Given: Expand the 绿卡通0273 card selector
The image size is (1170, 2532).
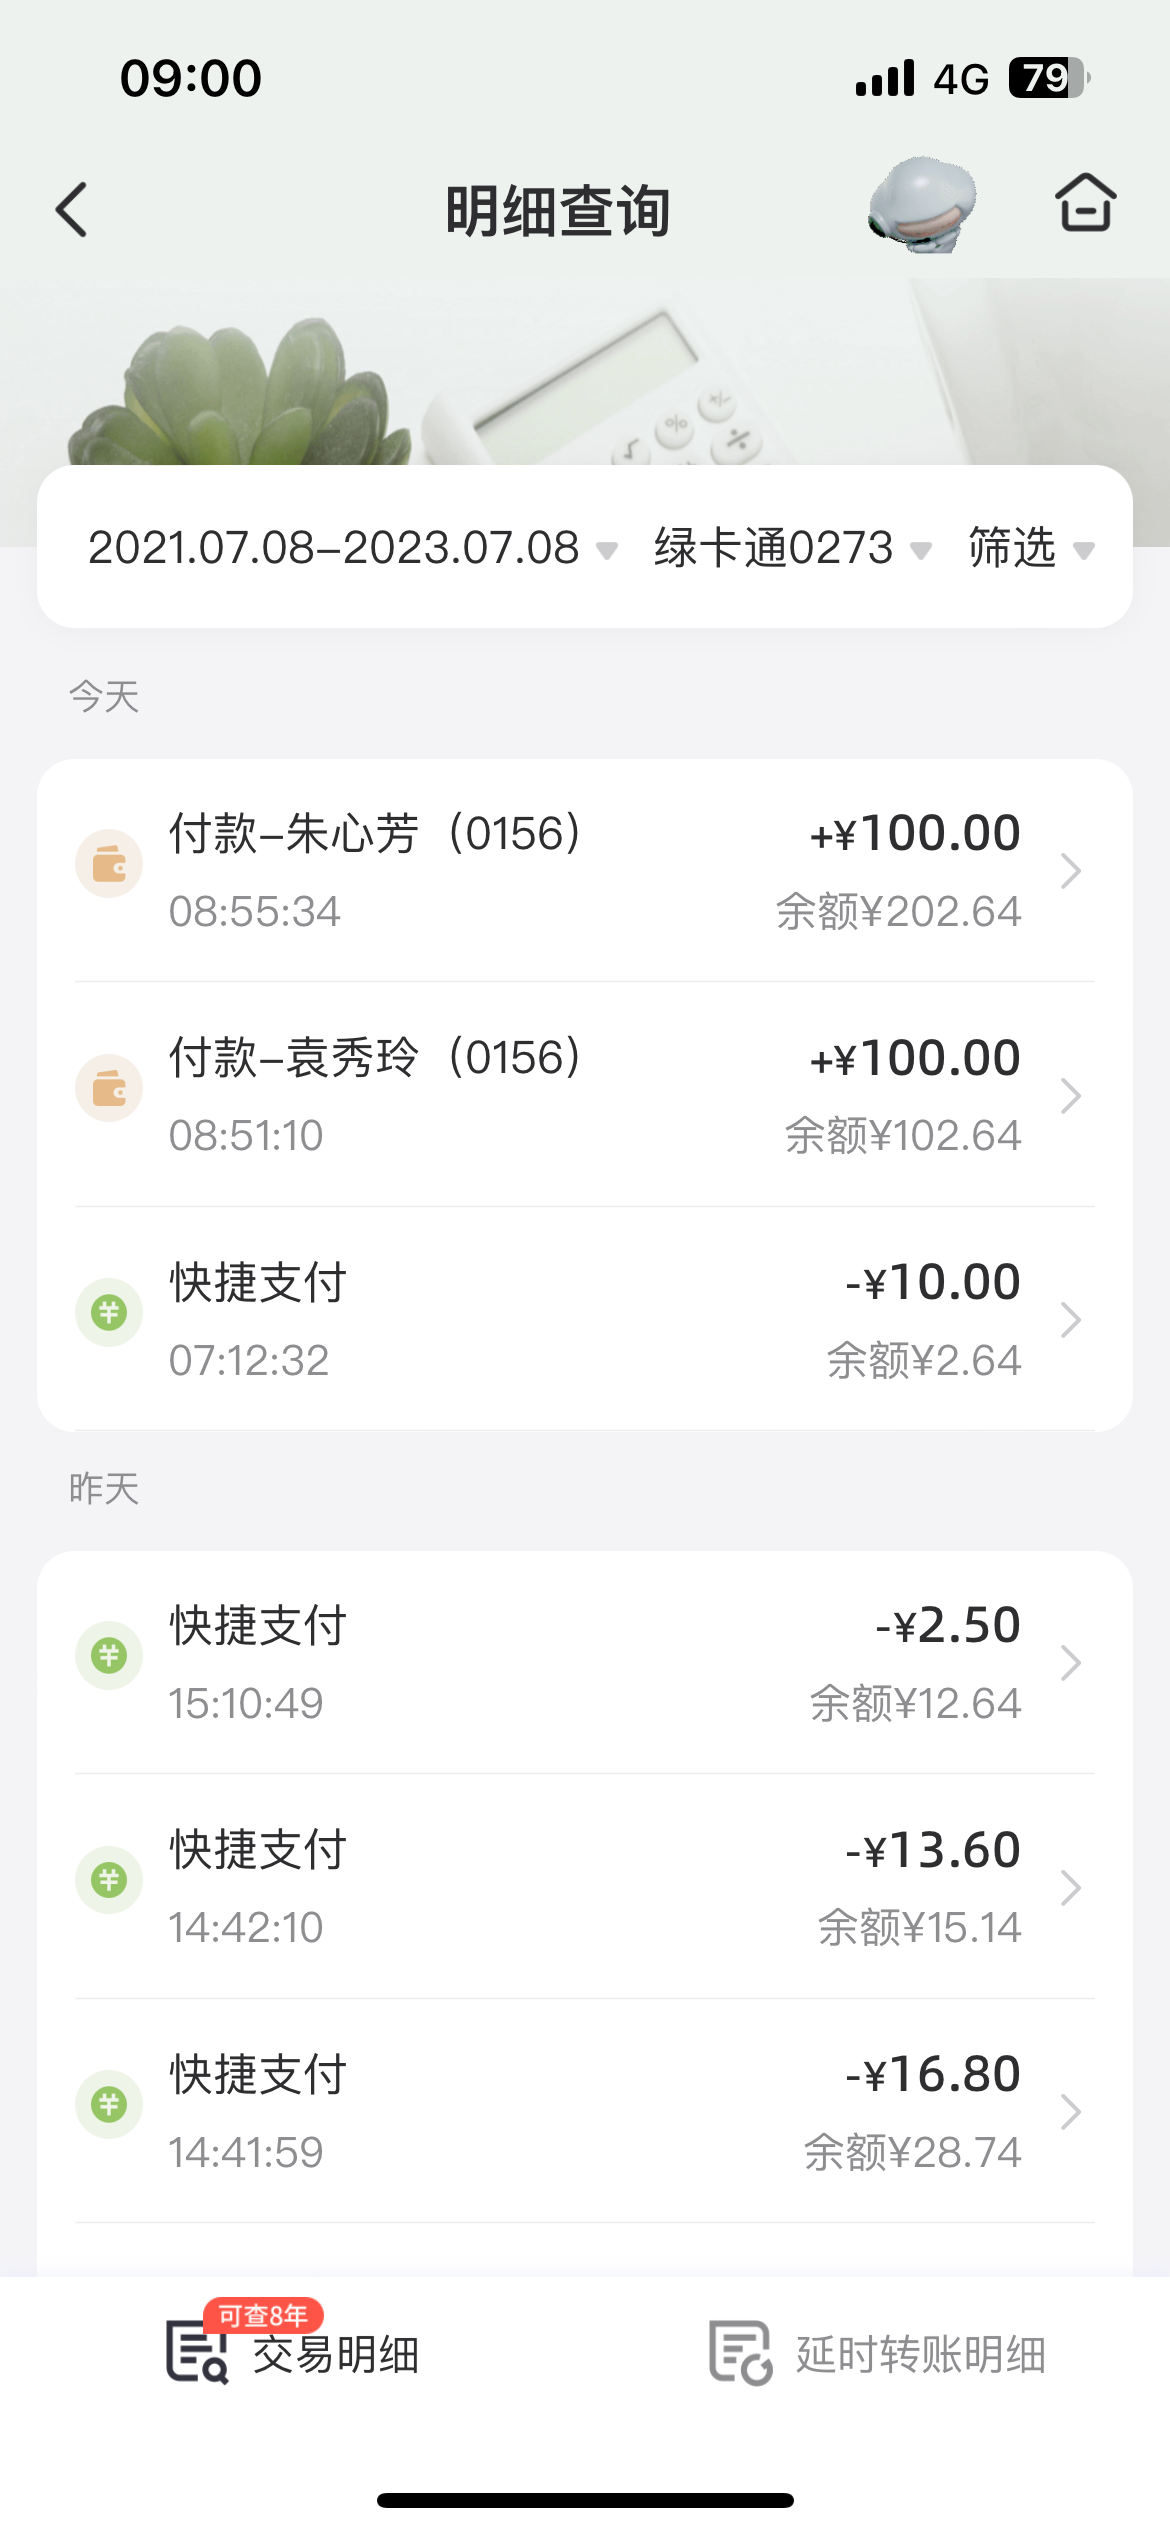Looking at the screenshot, I should coord(792,548).
